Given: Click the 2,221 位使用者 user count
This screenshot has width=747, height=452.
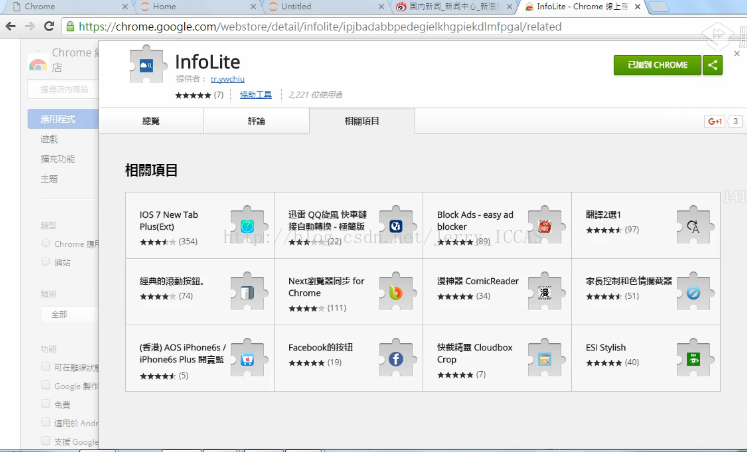Looking at the screenshot, I should pyautogui.click(x=315, y=95).
